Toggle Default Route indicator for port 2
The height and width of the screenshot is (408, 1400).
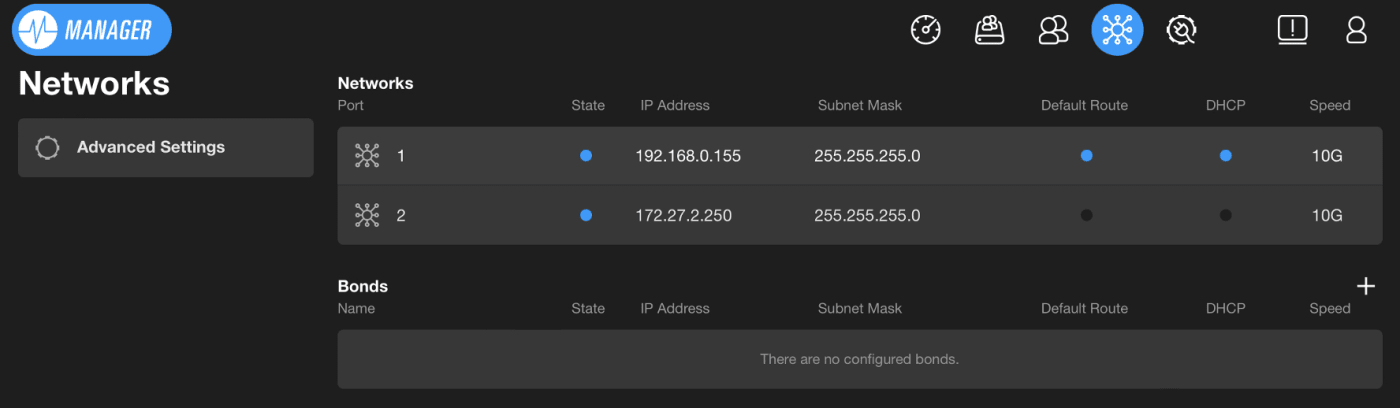point(1086,215)
